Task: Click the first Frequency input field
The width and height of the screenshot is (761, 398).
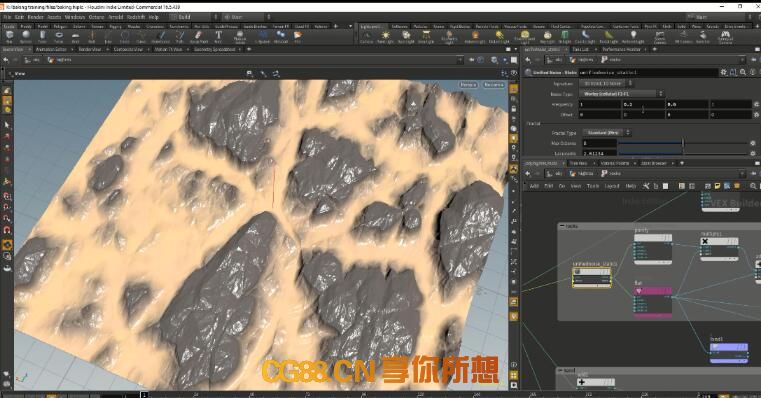Action: (600, 104)
